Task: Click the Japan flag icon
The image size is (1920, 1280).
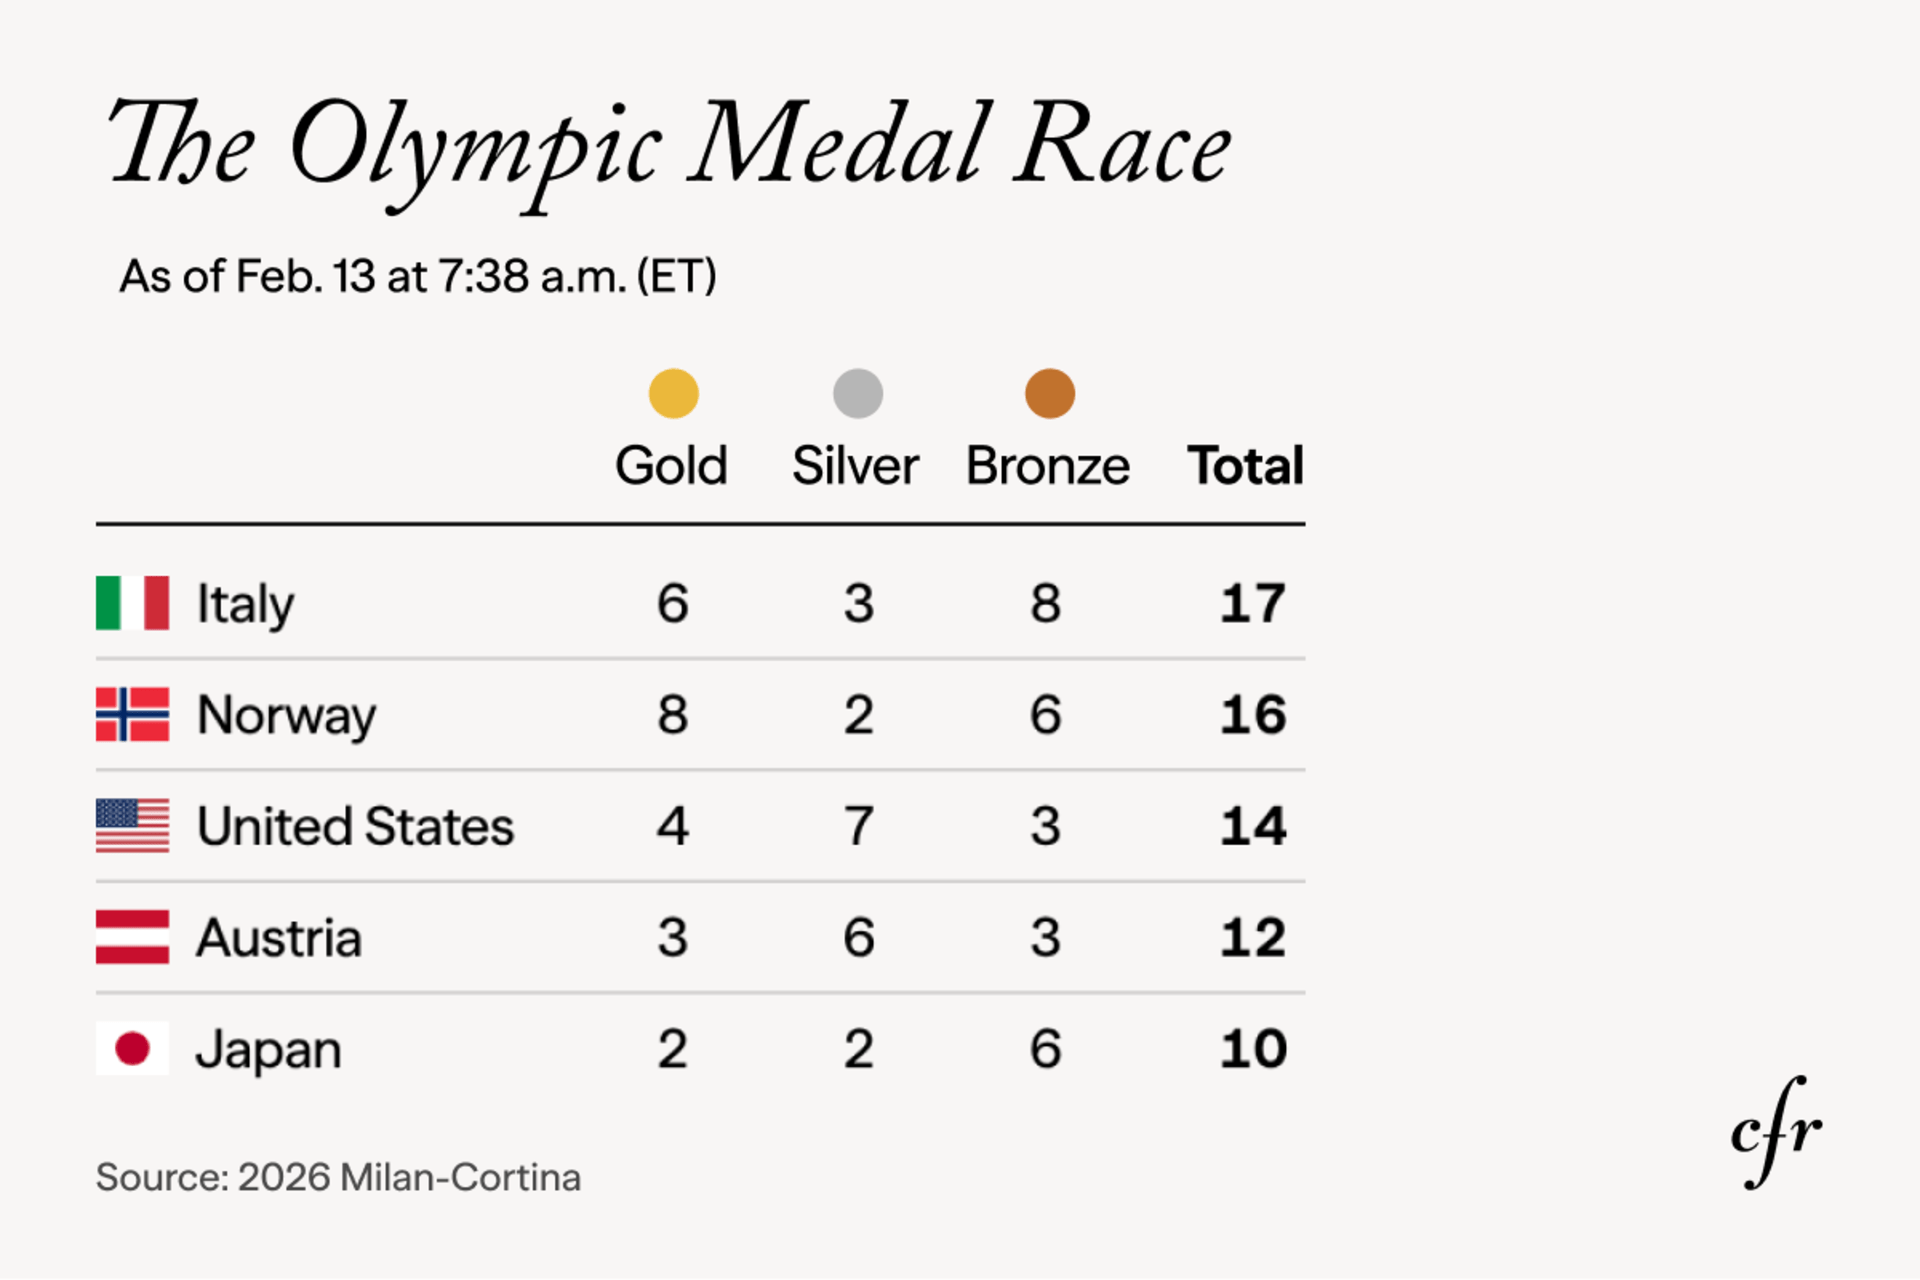Action: (x=132, y=1048)
